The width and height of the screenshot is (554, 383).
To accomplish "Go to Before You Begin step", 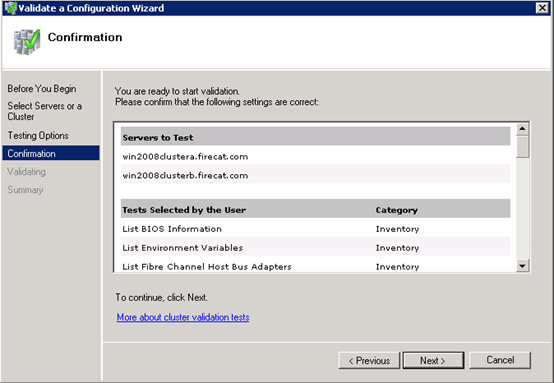I will point(42,89).
